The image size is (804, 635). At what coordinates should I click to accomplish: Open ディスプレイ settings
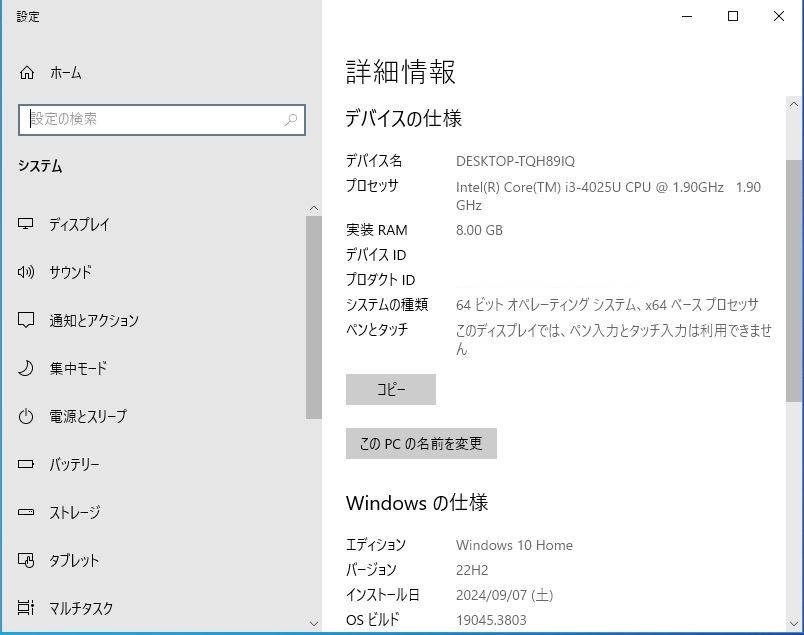tap(79, 224)
